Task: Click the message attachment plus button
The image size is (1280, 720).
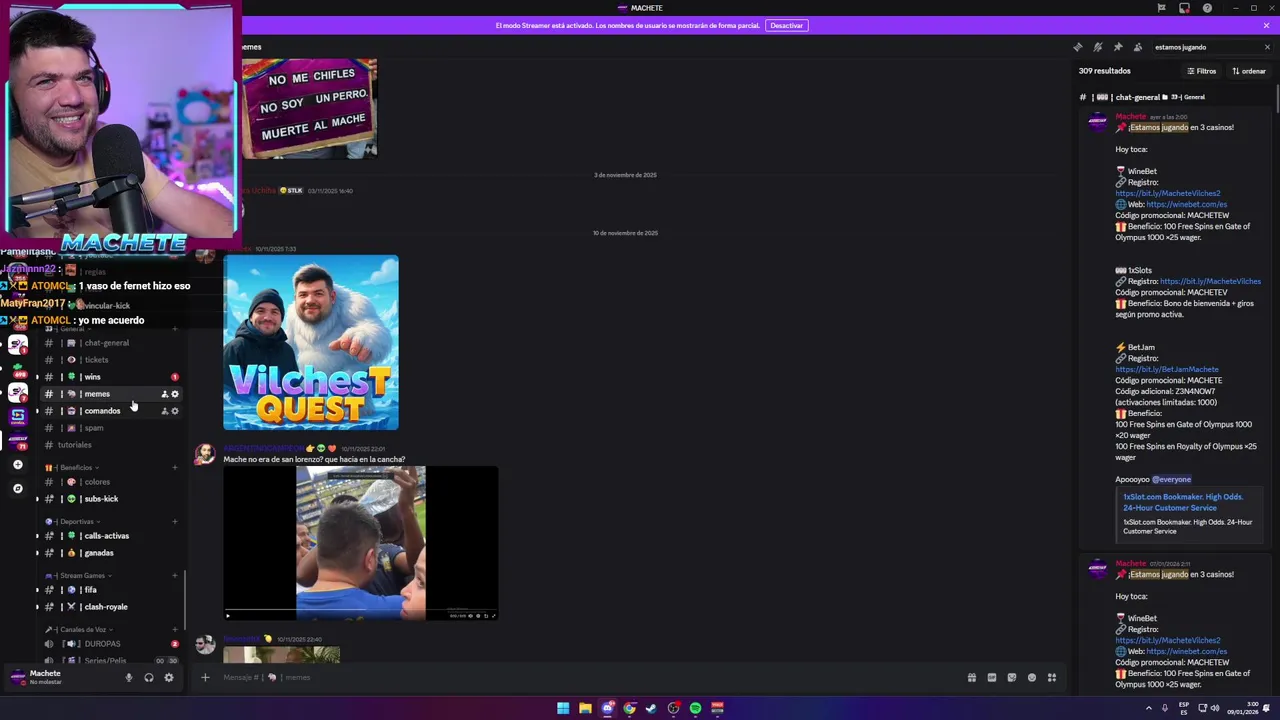Action: click(205, 678)
